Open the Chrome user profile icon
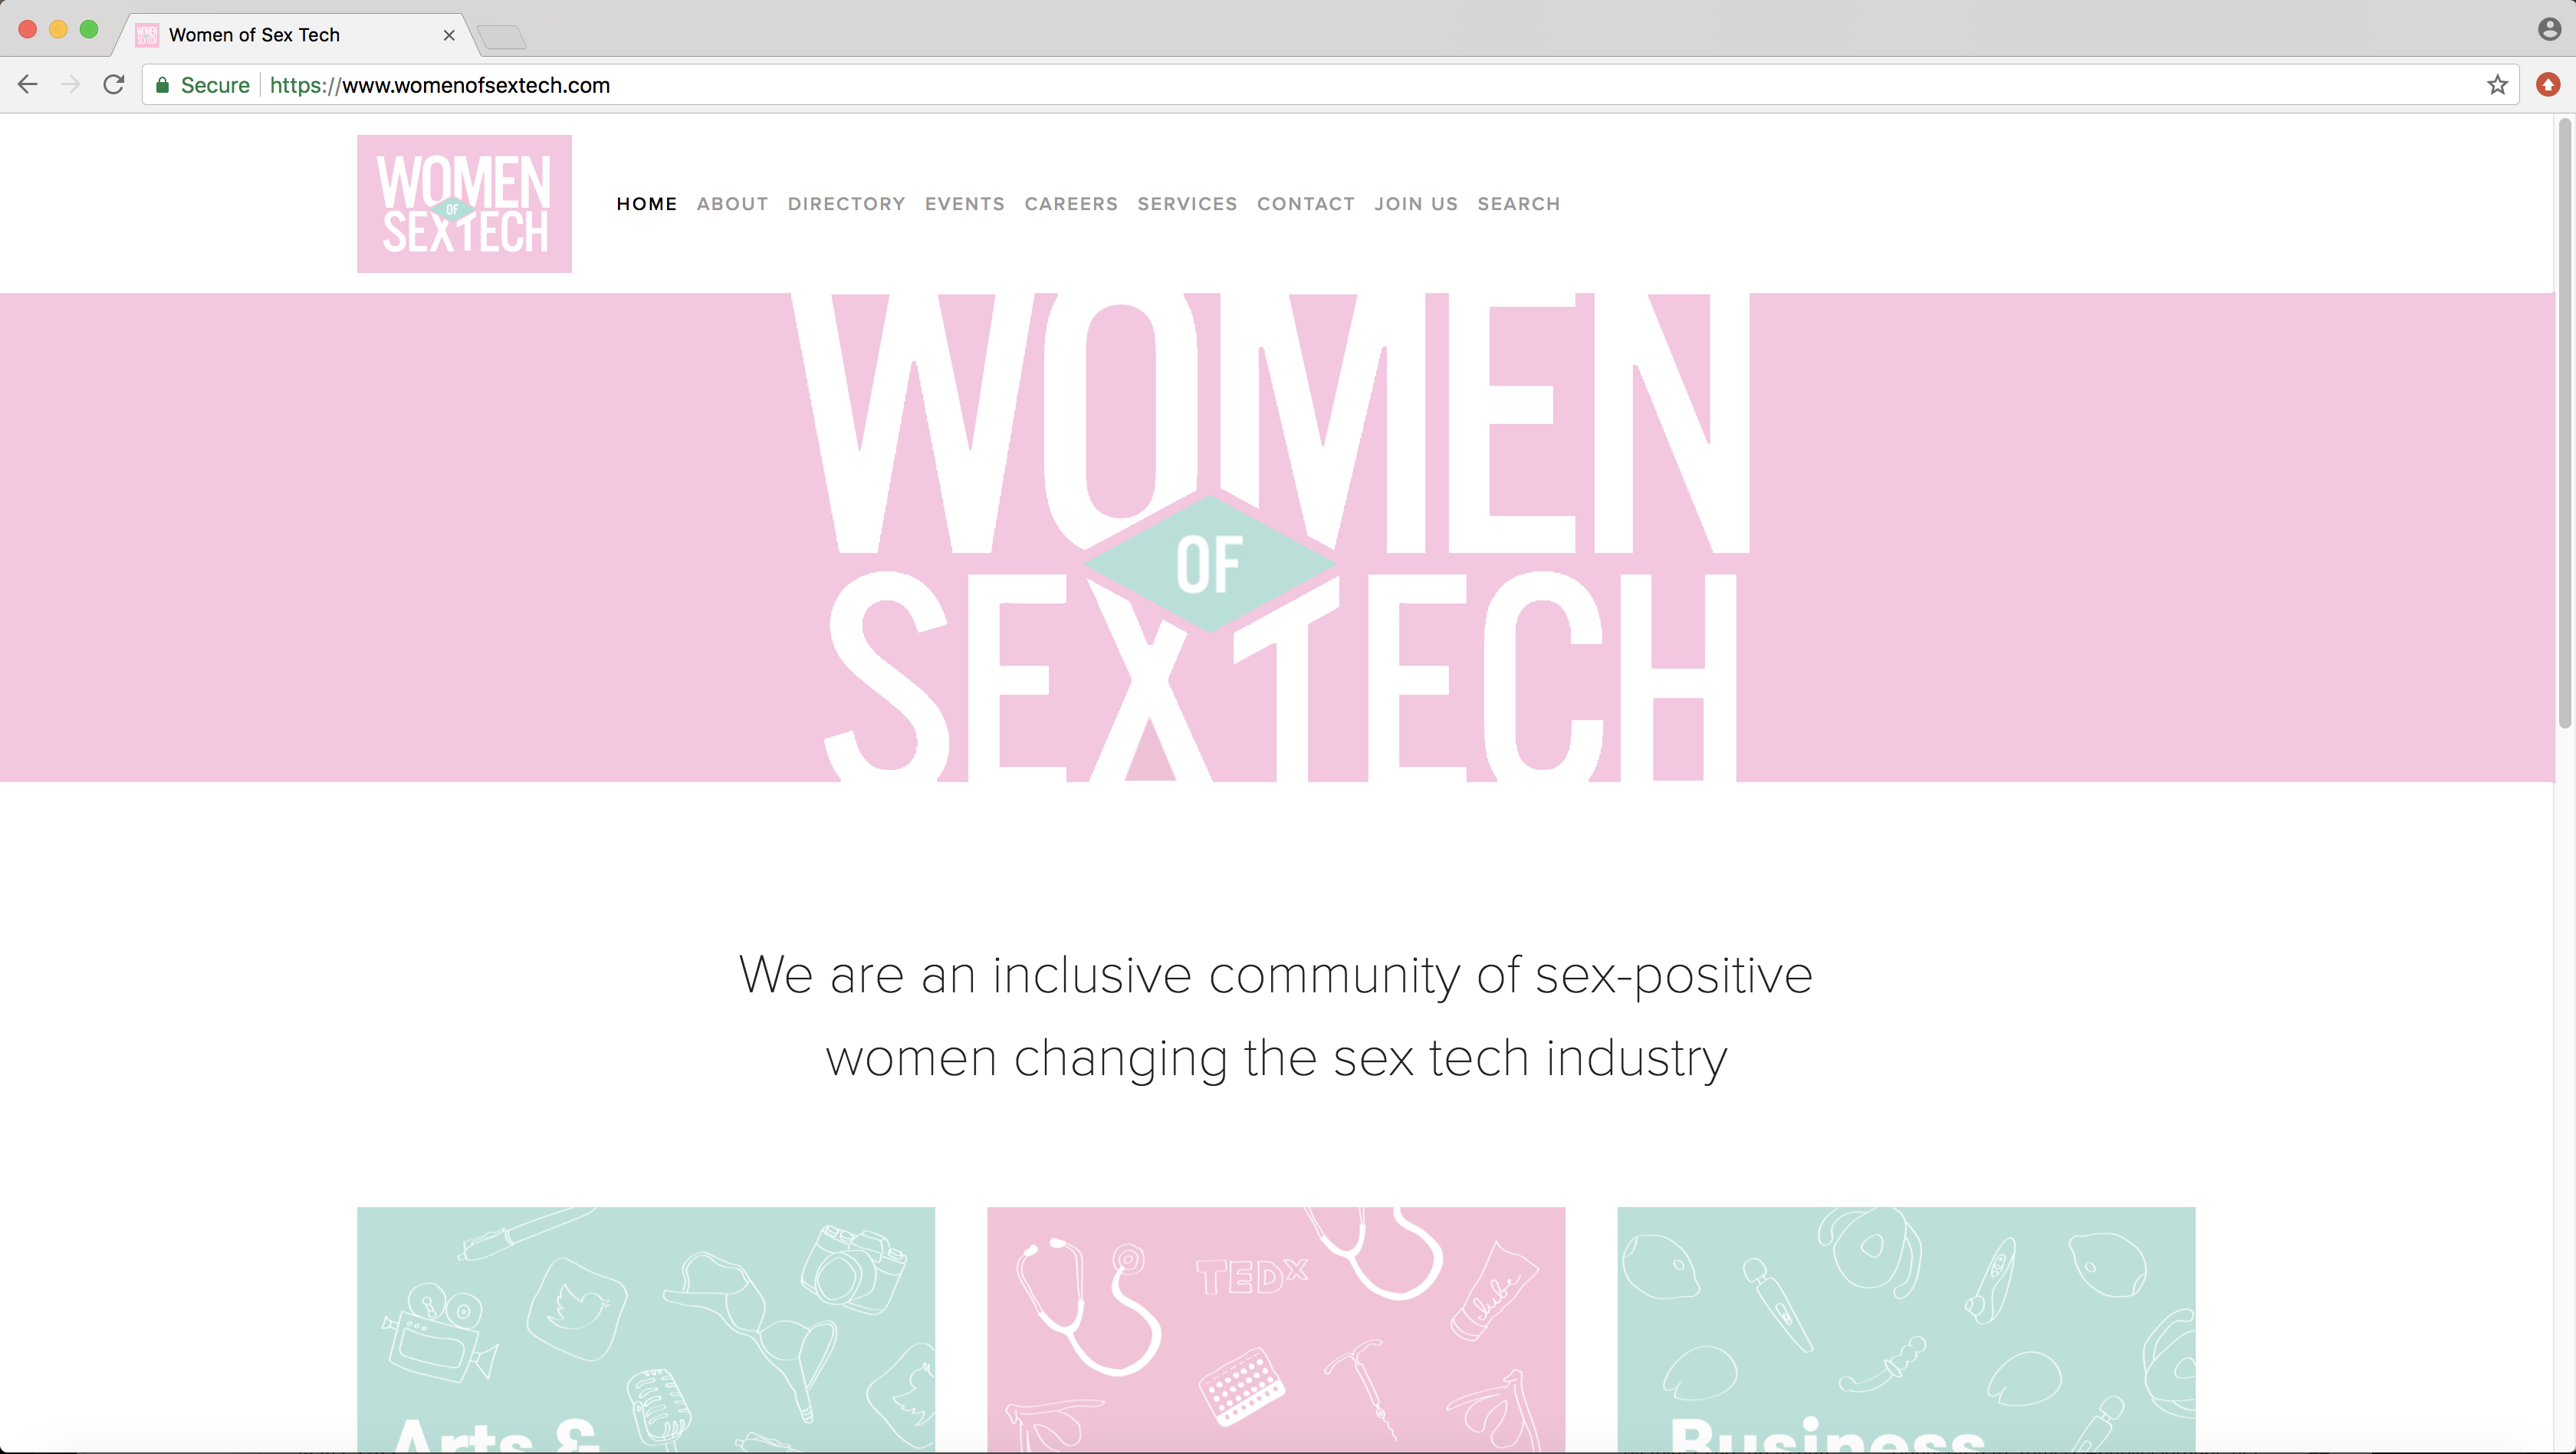2576x1454 pixels. click(x=2549, y=29)
